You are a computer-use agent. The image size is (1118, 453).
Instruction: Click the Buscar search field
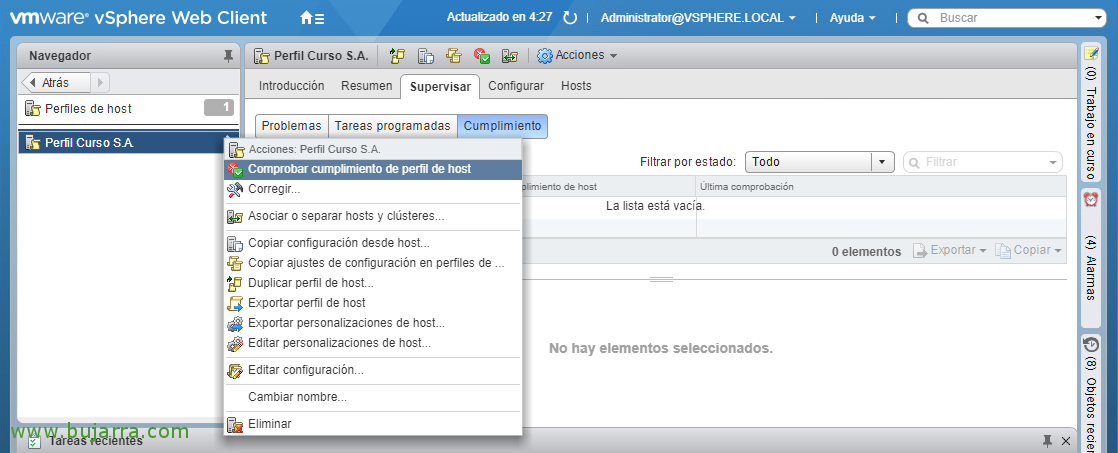tap(1006, 18)
